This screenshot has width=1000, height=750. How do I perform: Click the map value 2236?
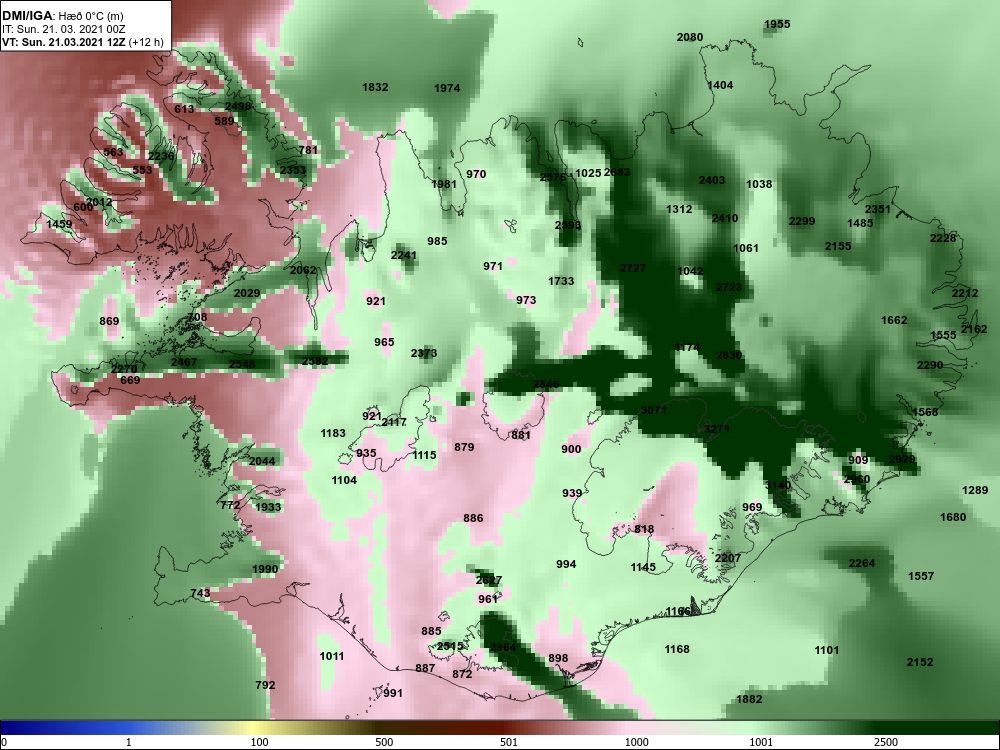[161, 156]
